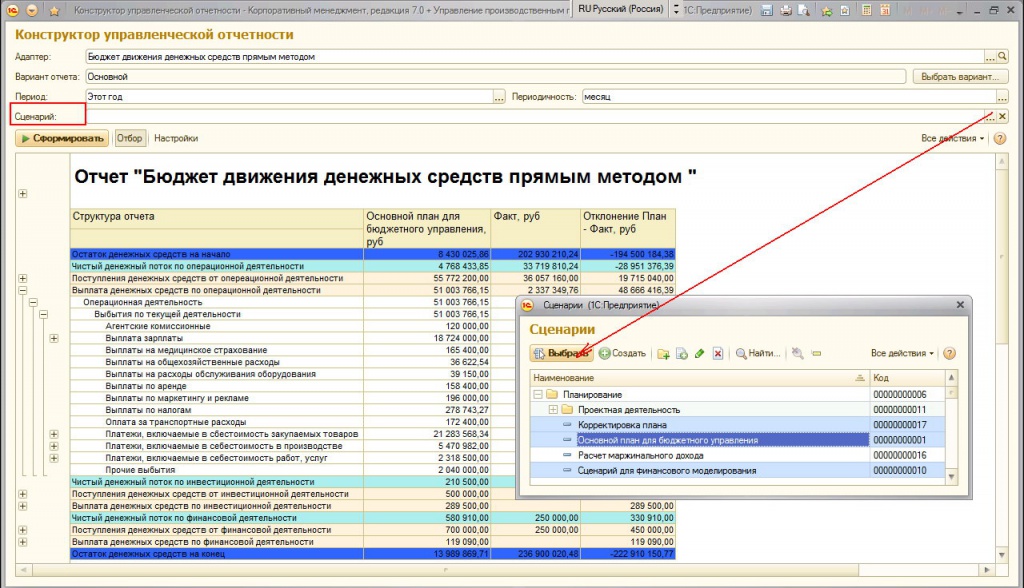Click the Вариант отчета input field
The image size is (1024, 588).
point(495,76)
